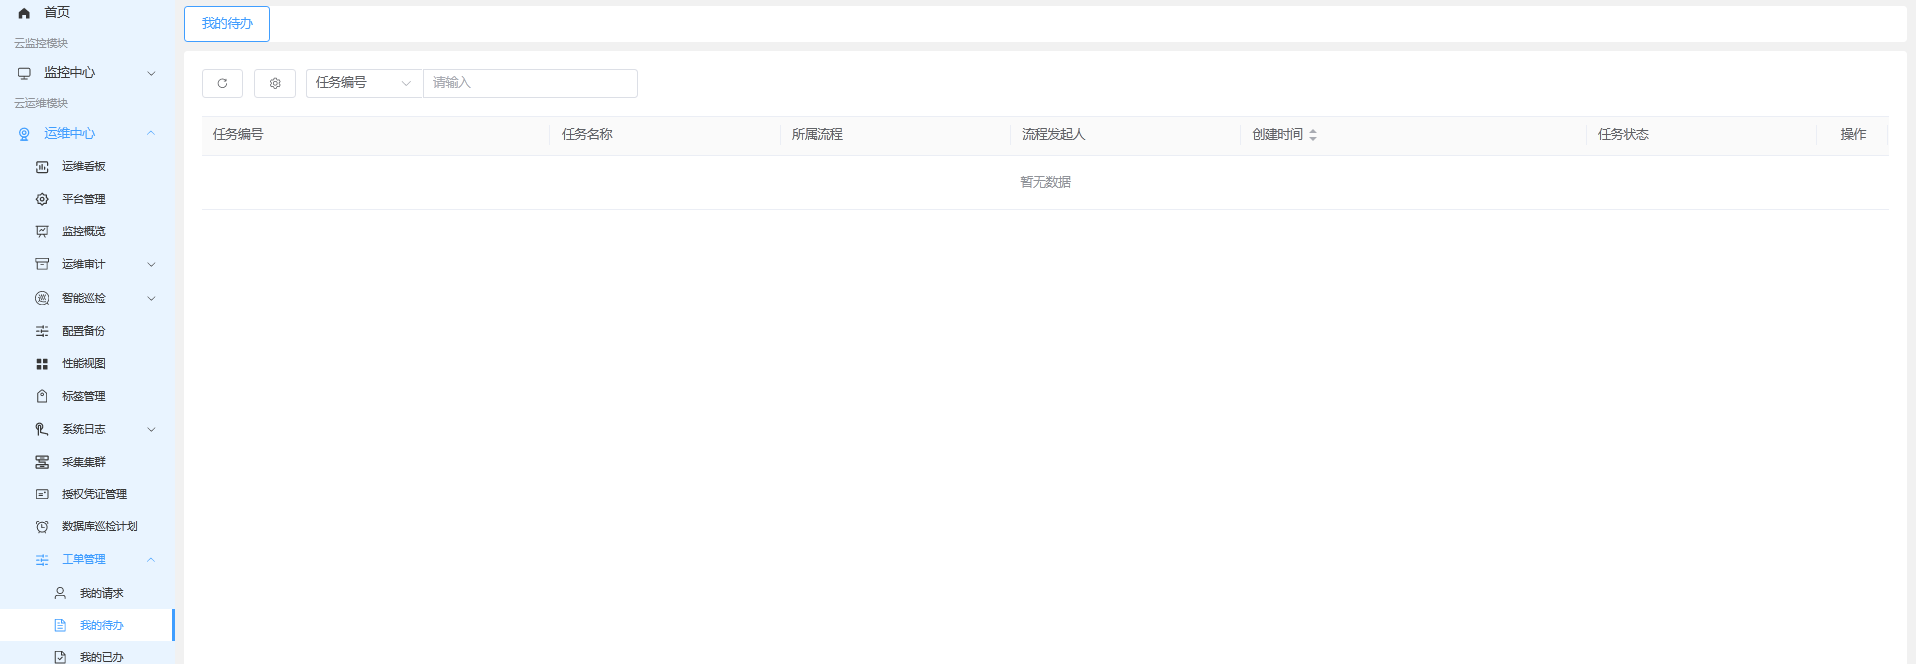
Task: Click the 性能视图 grid icon
Action: 42,364
